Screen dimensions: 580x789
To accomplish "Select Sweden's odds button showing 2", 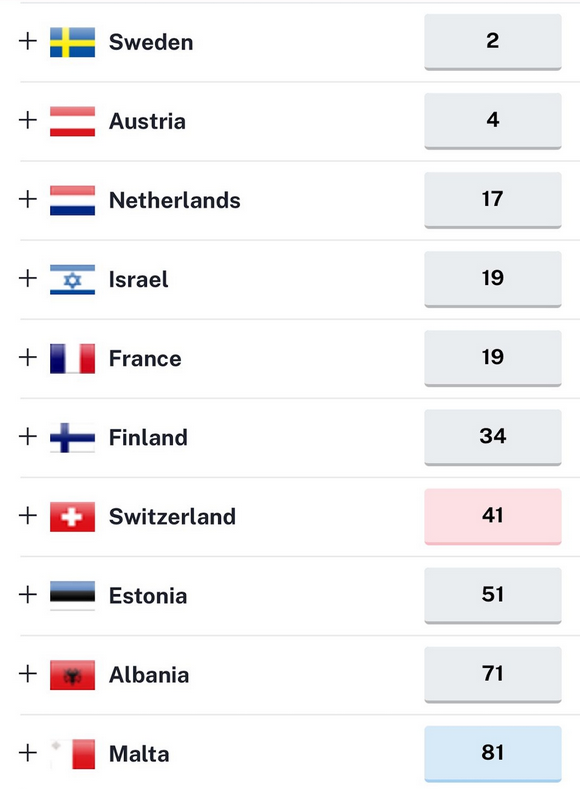I will point(492,42).
